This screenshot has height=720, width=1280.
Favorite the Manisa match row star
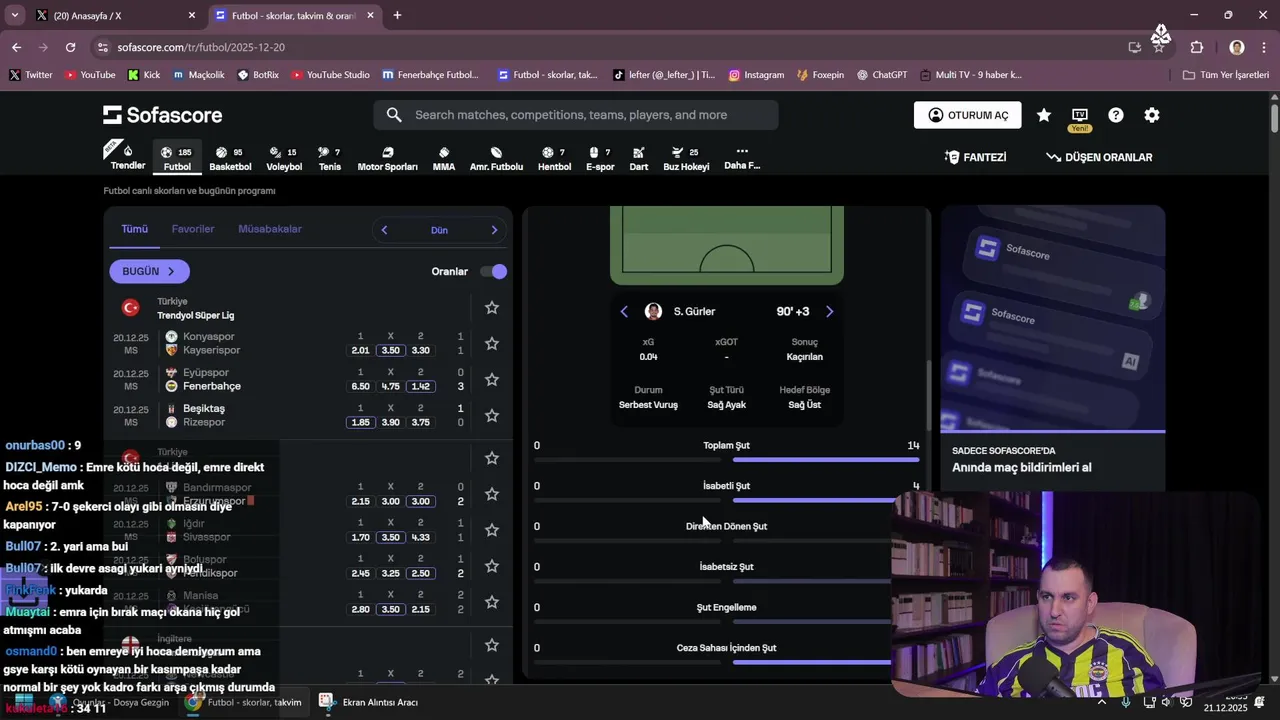(x=492, y=602)
